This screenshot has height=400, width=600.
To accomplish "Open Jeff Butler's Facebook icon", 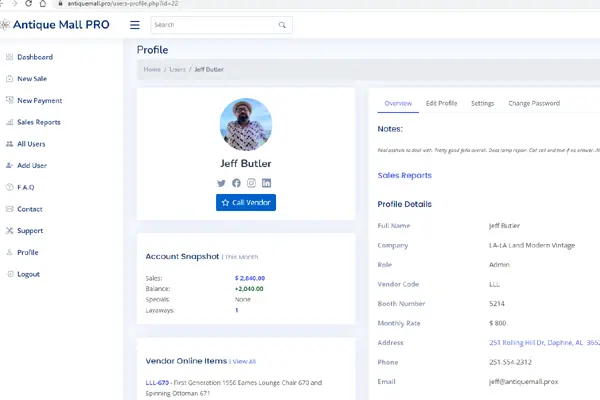I will 236,183.
